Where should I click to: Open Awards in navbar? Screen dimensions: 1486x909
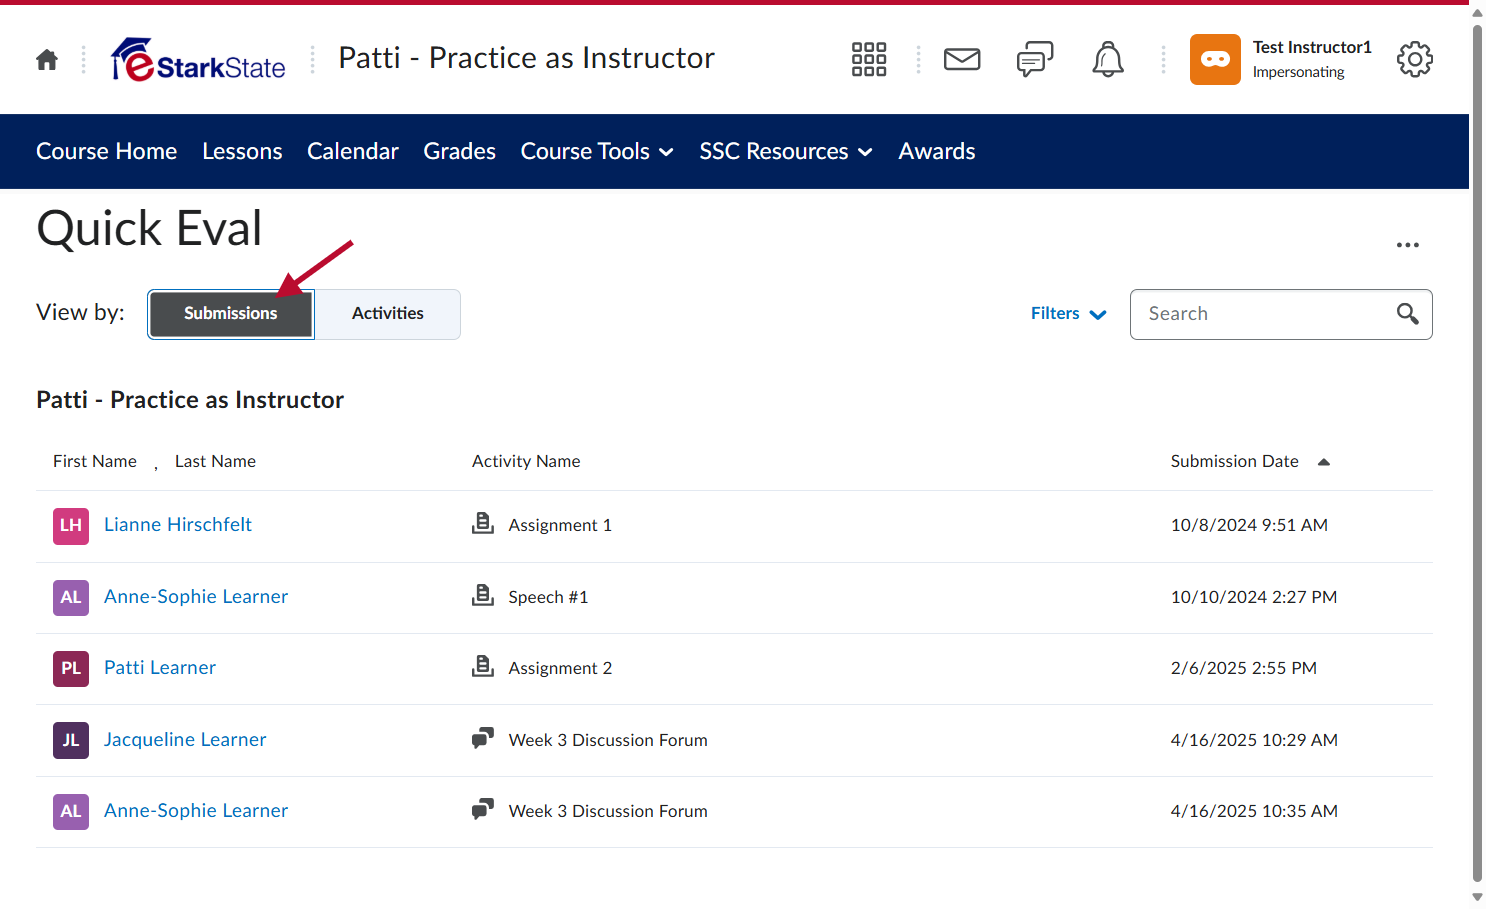[937, 151]
